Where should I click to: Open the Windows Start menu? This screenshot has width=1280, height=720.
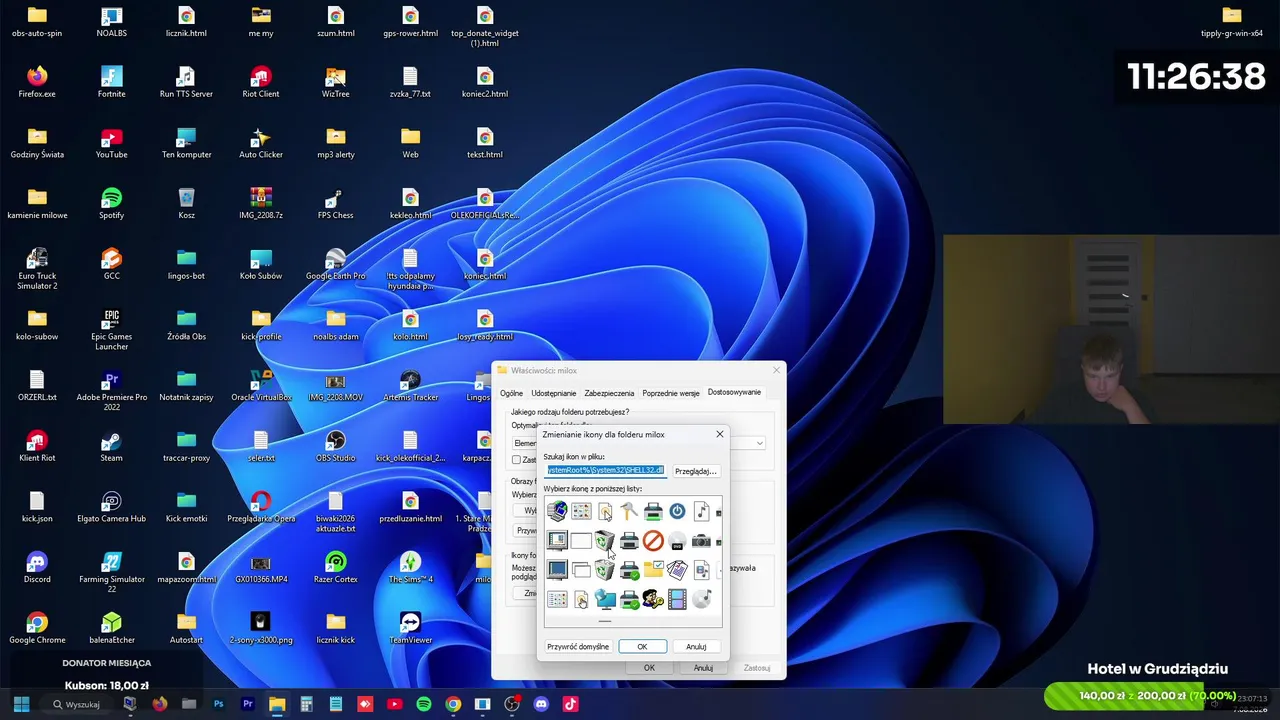click(x=21, y=704)
